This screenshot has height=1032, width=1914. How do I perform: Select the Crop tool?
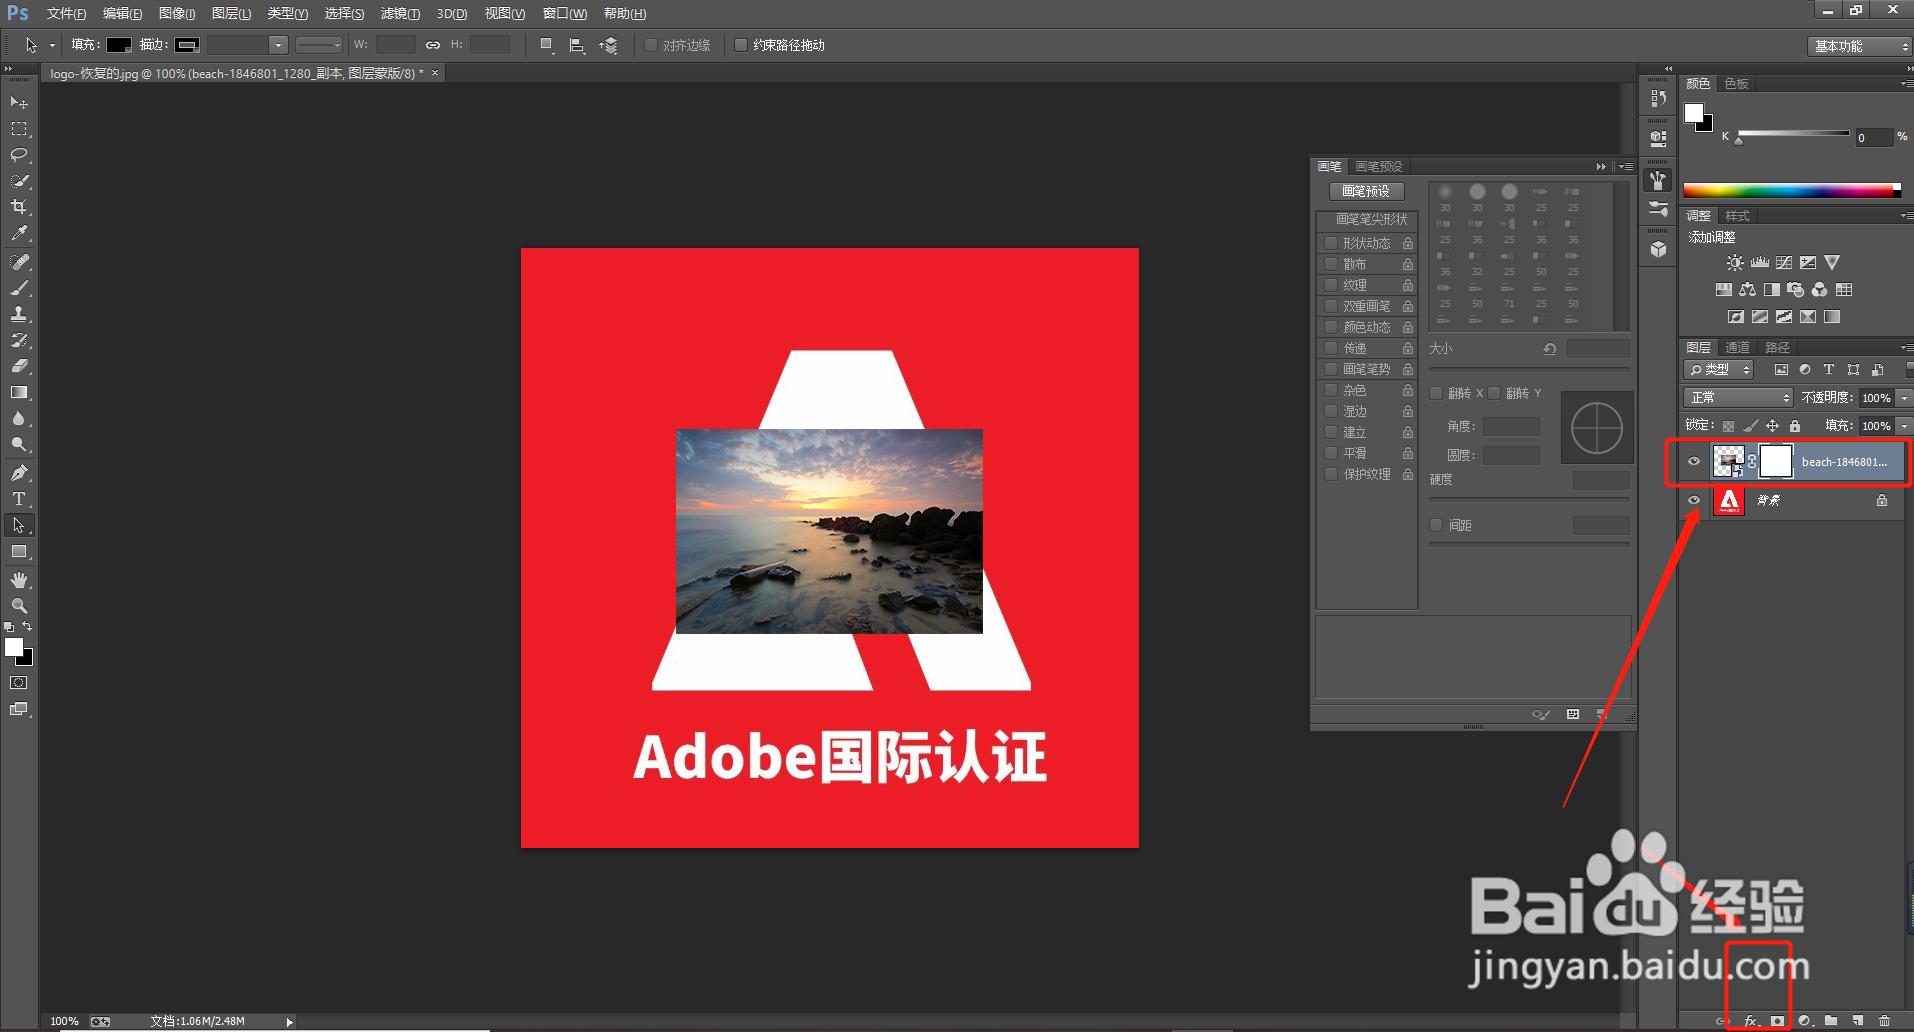point(19,207)
